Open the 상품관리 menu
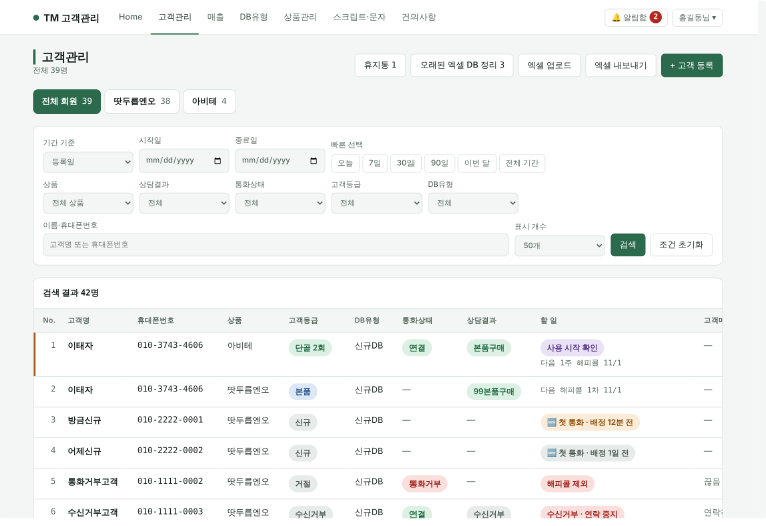This screenshot has width=766, height=526. pyautogui.click(x=300, y=17)
